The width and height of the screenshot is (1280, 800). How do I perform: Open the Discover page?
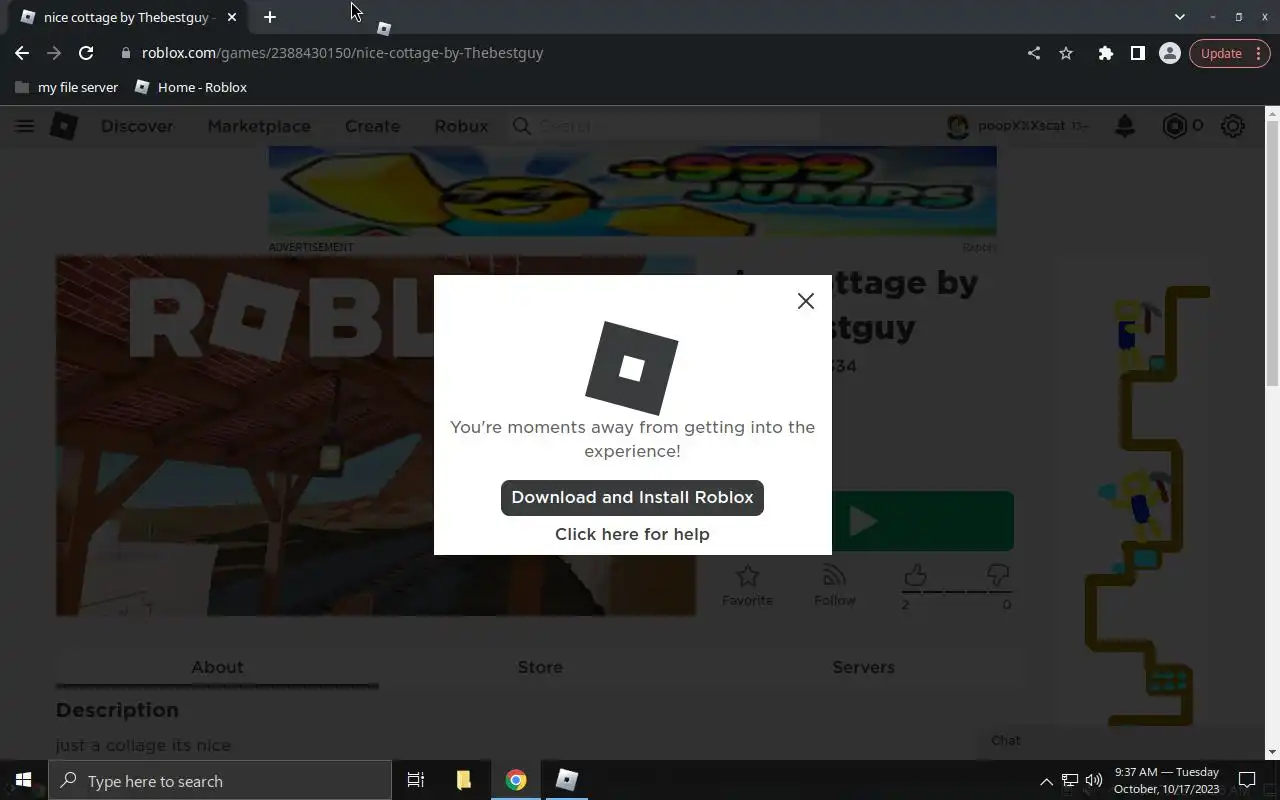click(x=137, y=126)
